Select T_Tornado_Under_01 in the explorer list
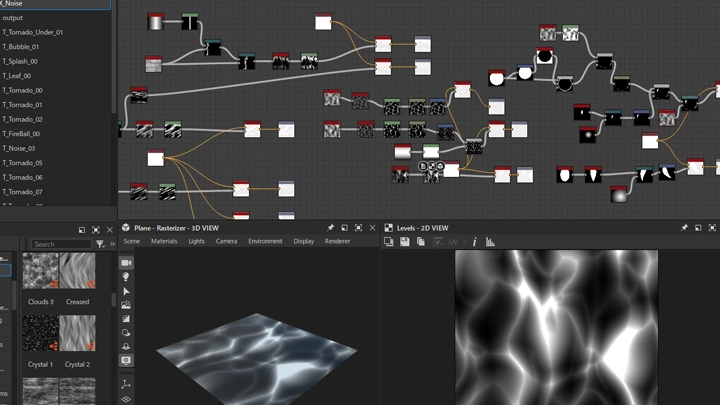This screenshot has width=720, height=405. coord(56,32)
